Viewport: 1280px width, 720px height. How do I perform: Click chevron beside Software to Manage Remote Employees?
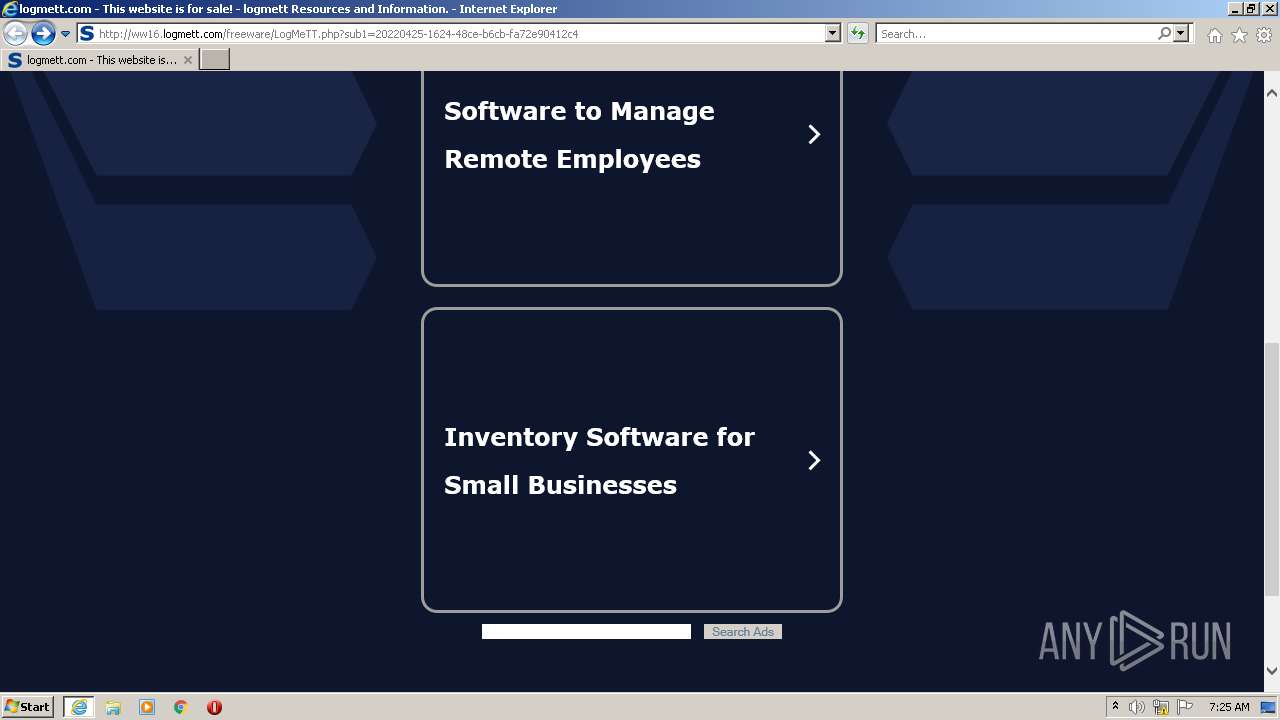[814, 134]
